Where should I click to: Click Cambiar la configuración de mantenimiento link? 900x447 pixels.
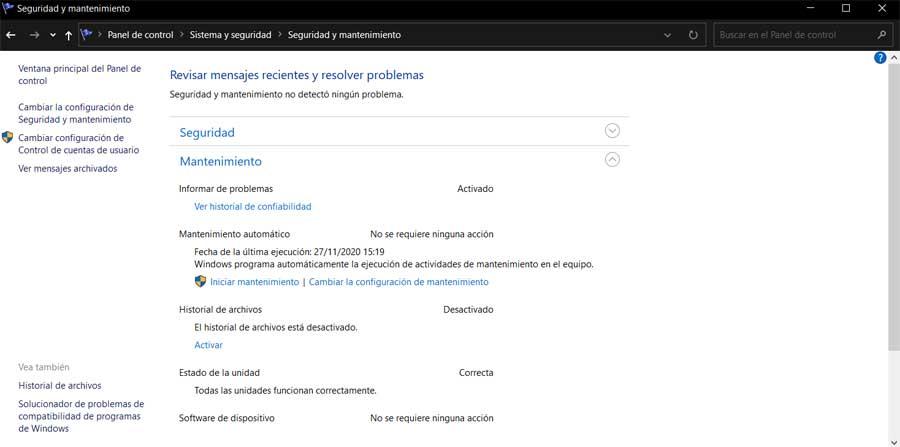[x=399, y=282]
